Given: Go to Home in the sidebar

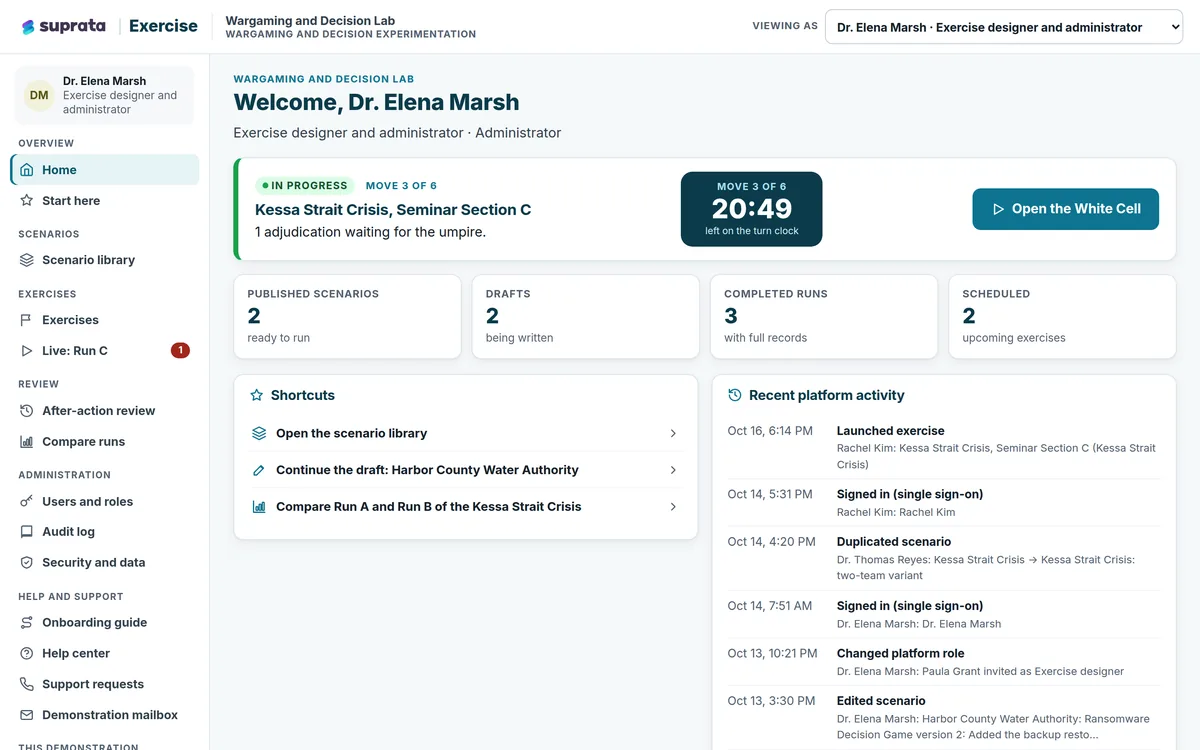Looking at the screenshot, I should pyautogui.click(x=105, y=170).
